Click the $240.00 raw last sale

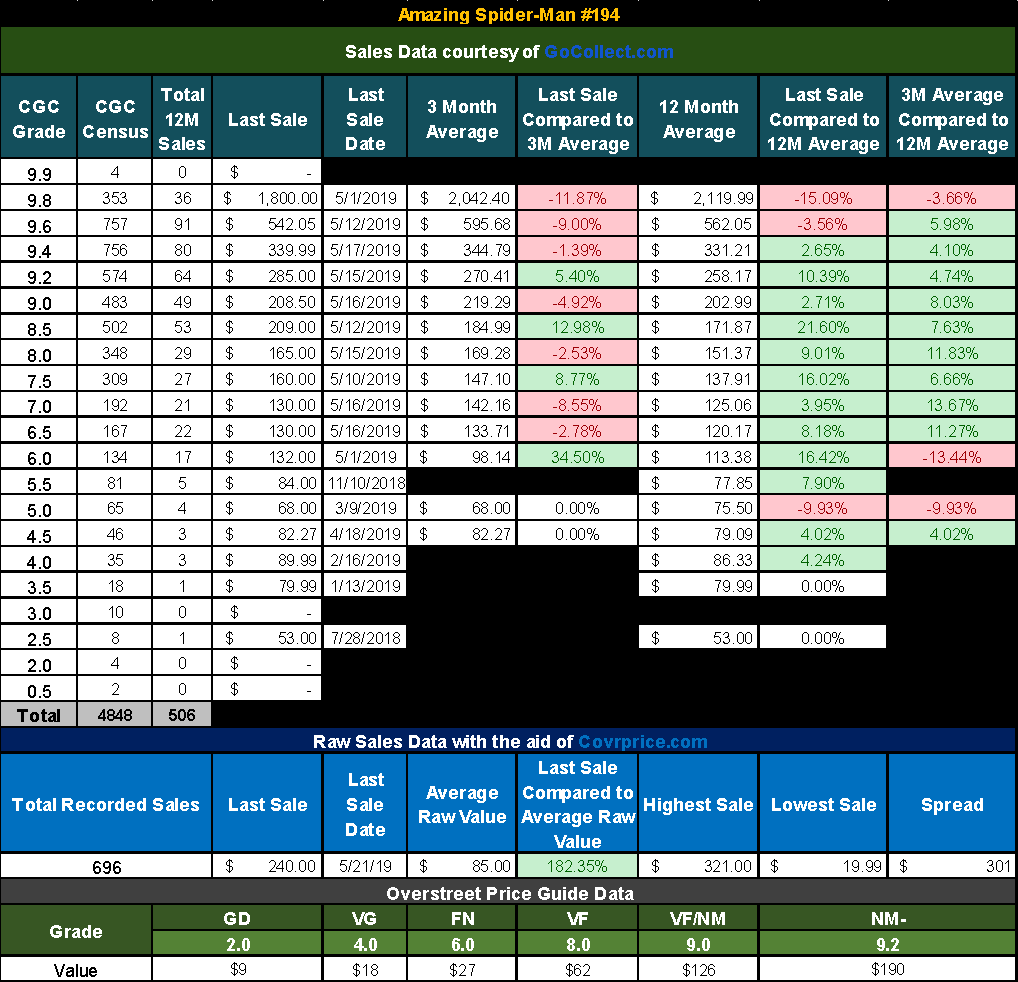coord(267,866)
